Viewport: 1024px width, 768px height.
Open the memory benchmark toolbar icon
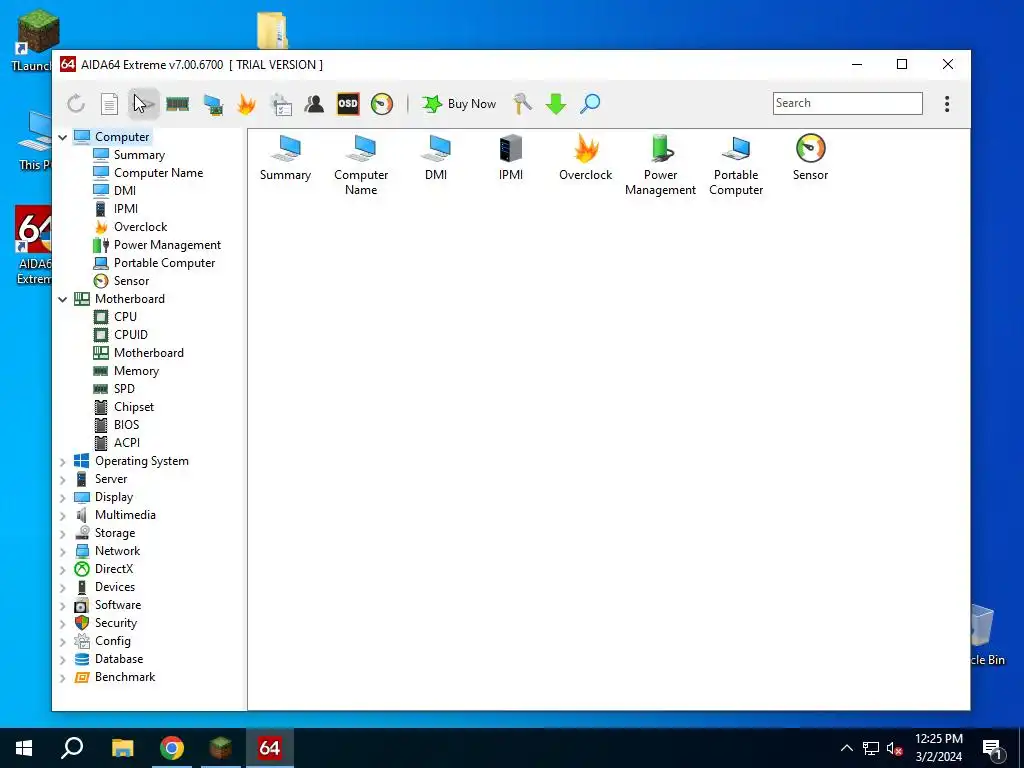(x=177, y=103)
